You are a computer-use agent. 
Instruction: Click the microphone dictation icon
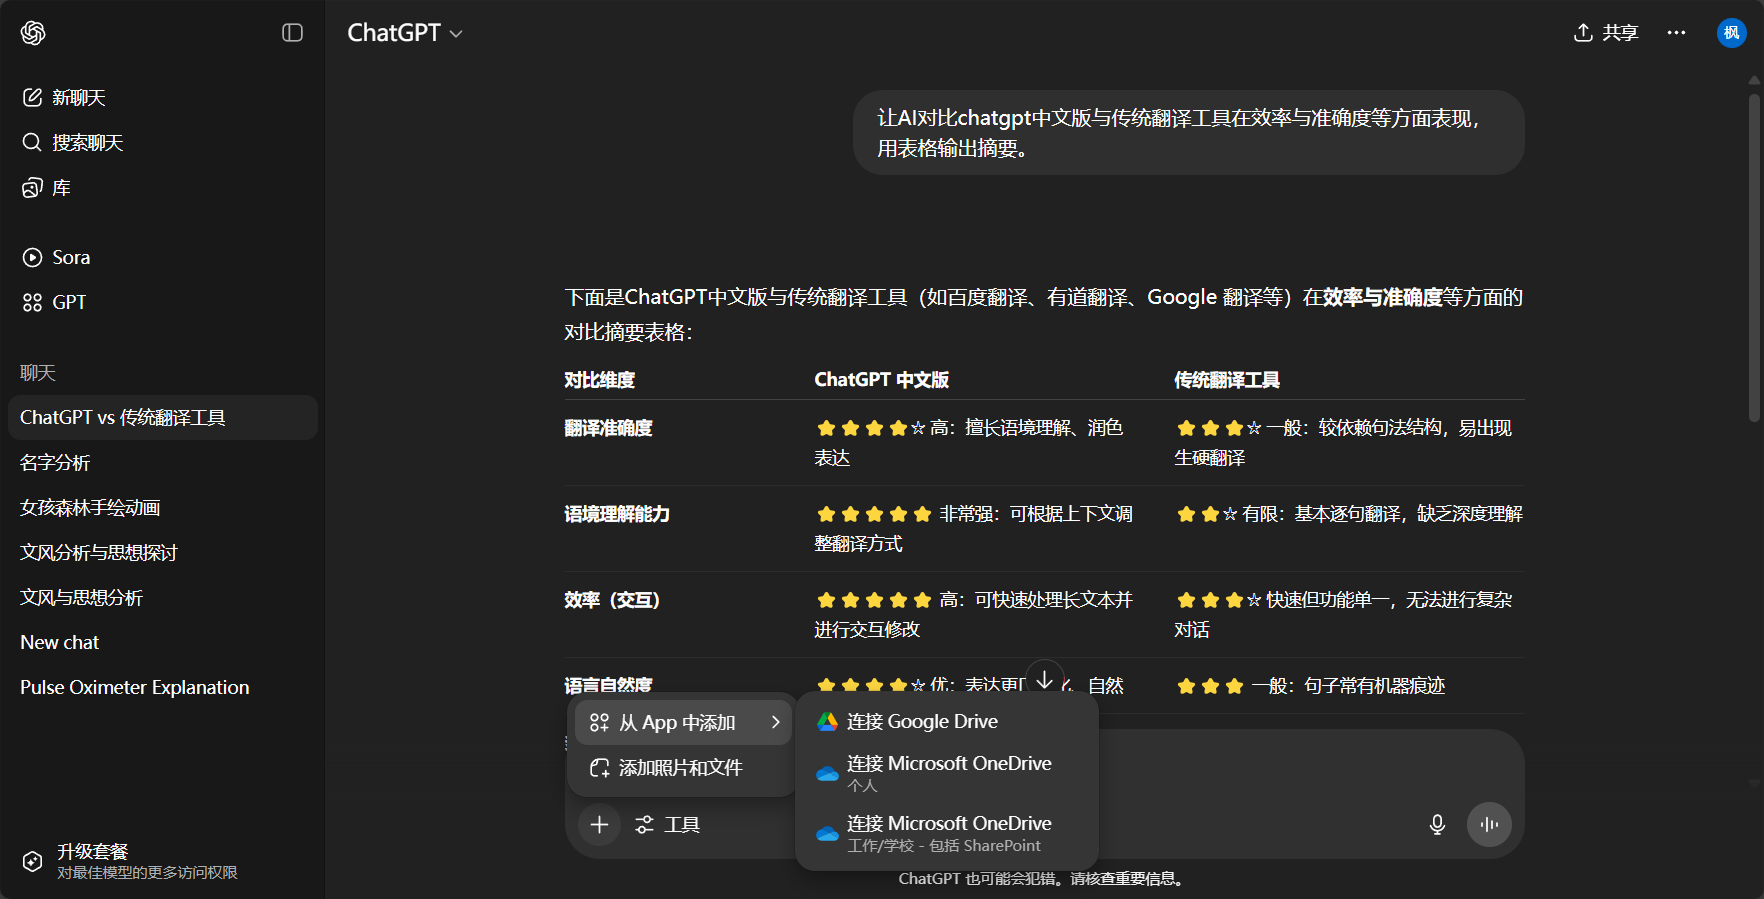(1437, 825)
